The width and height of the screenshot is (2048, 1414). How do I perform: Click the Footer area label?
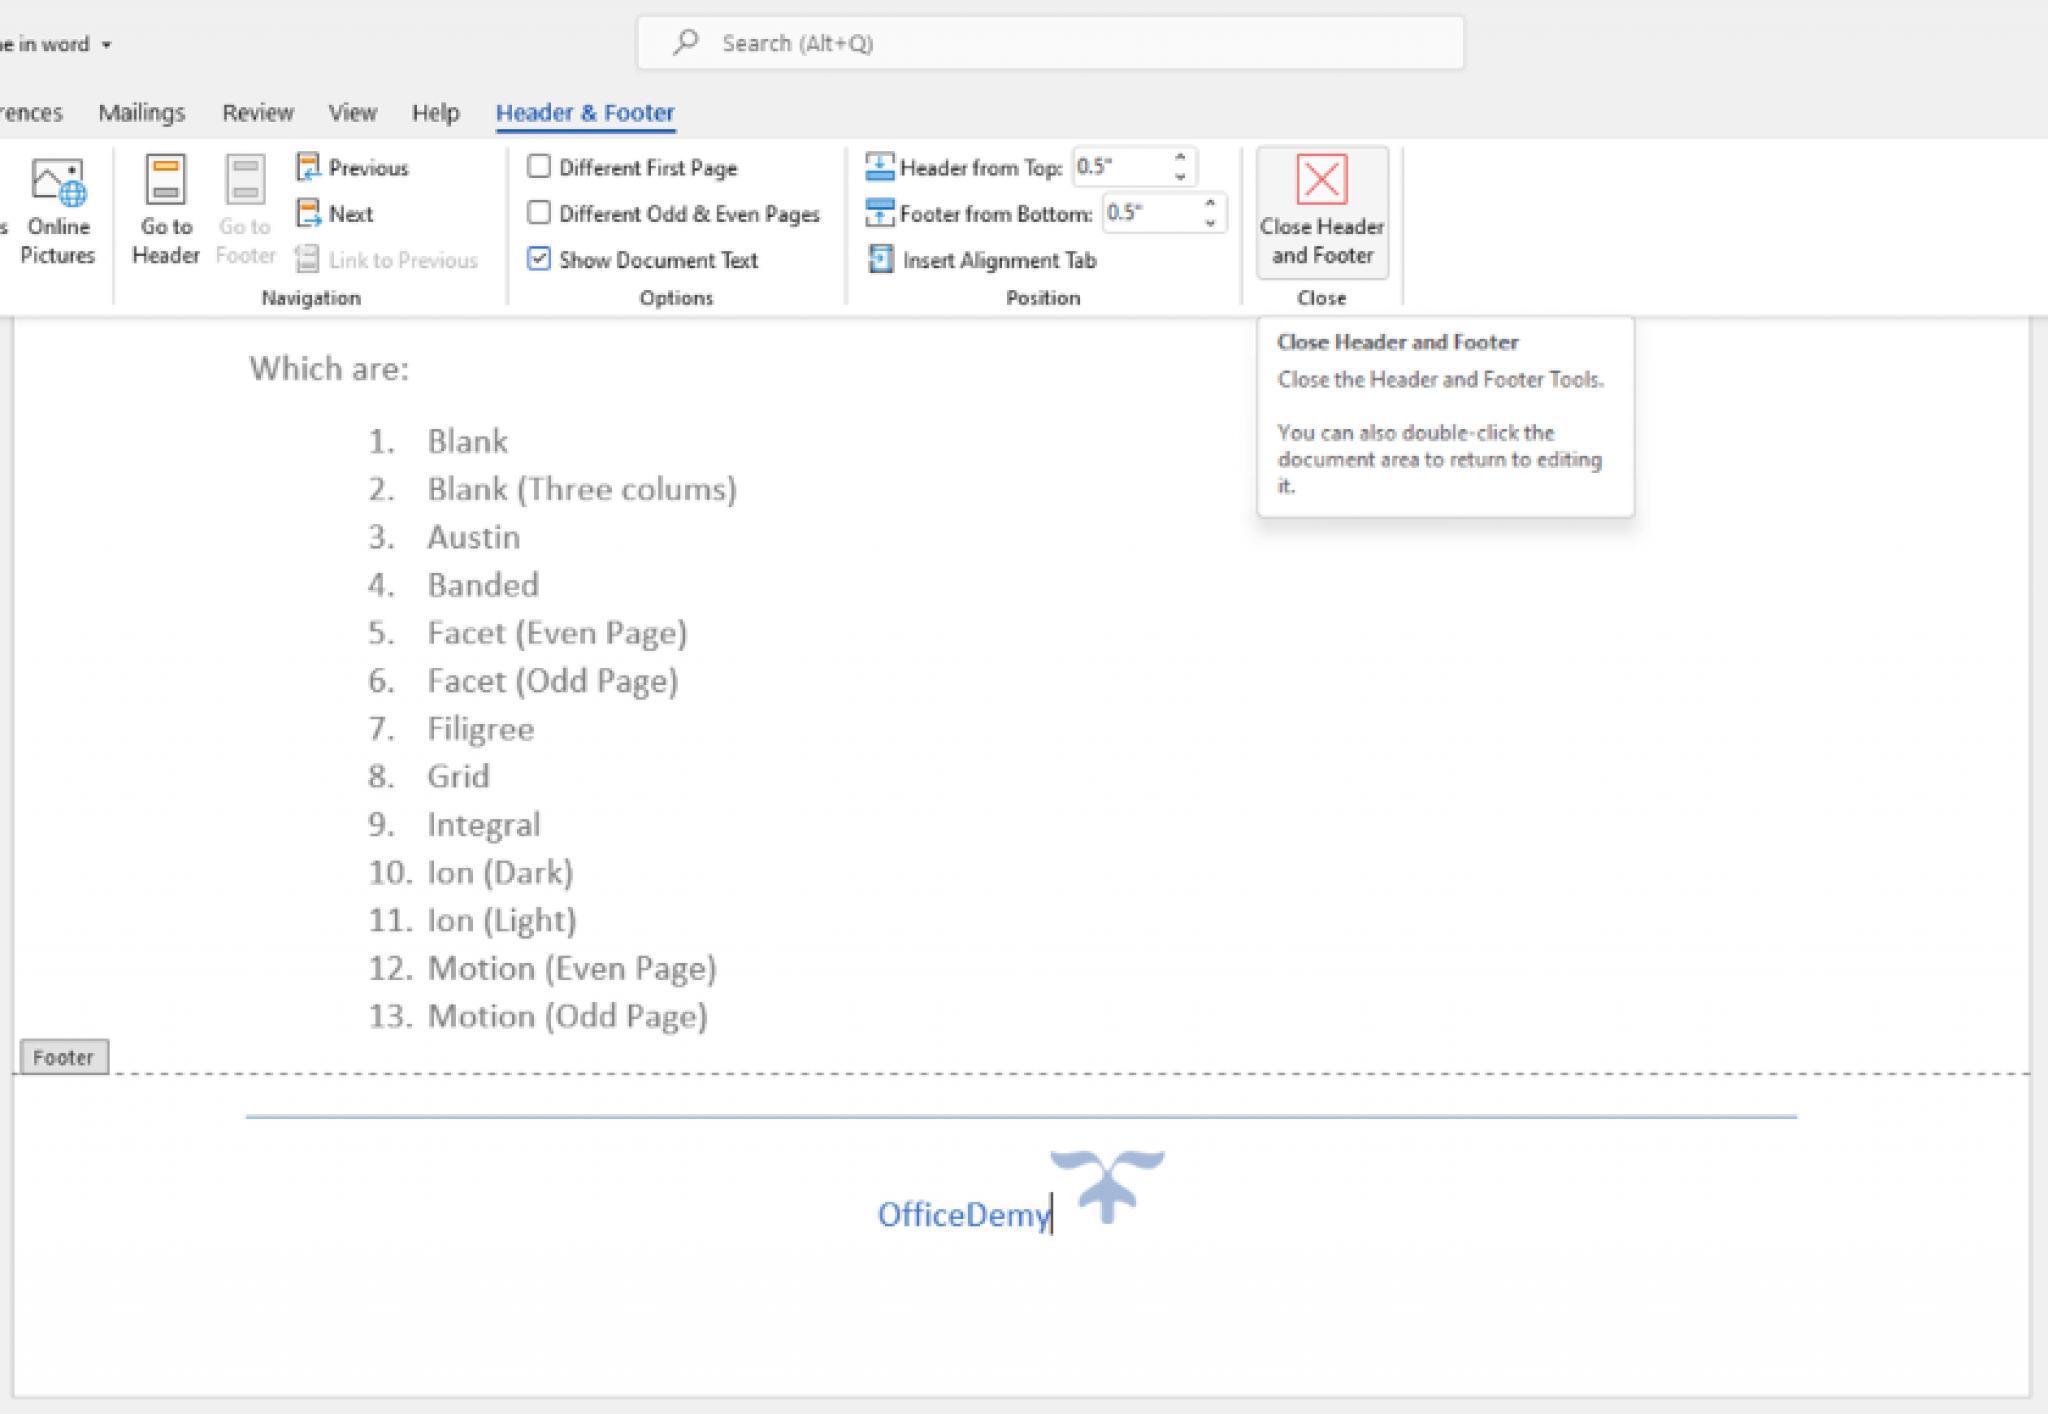pyautogui.click(x=61, y=1056)
